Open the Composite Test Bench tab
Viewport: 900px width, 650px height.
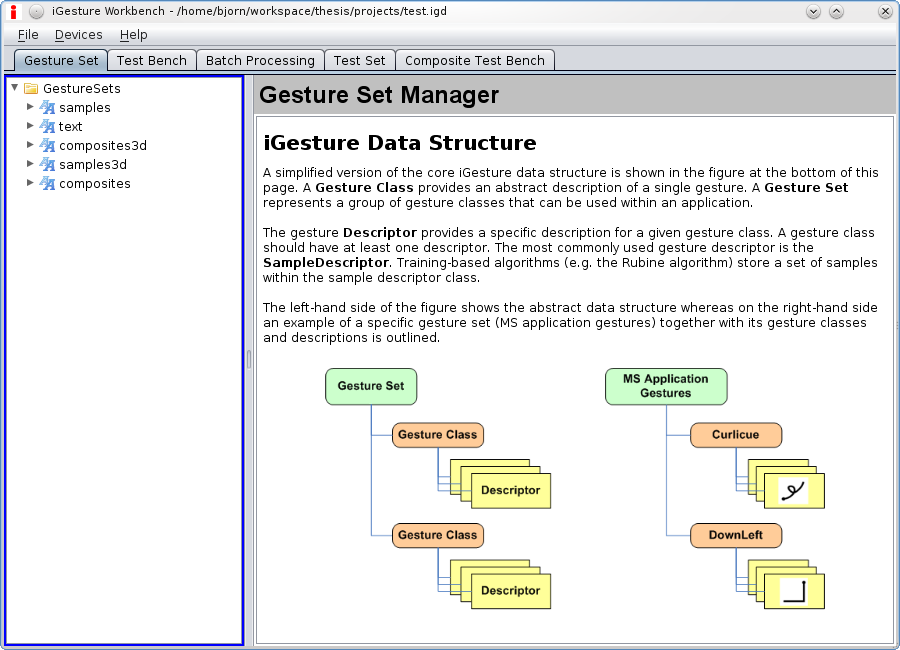click(474, 61)
